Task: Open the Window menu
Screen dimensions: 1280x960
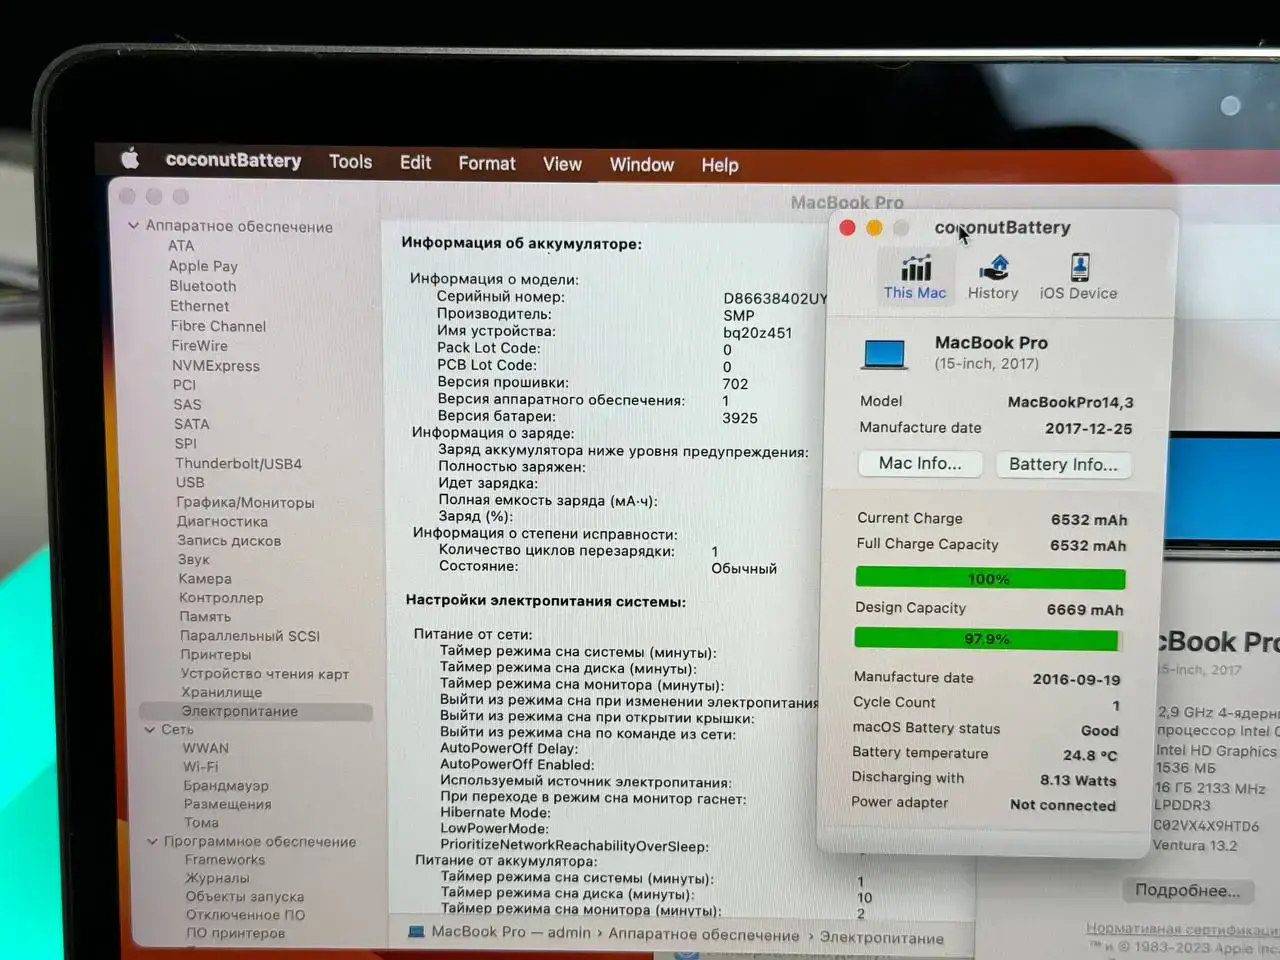Action: (x=642, y=165)
